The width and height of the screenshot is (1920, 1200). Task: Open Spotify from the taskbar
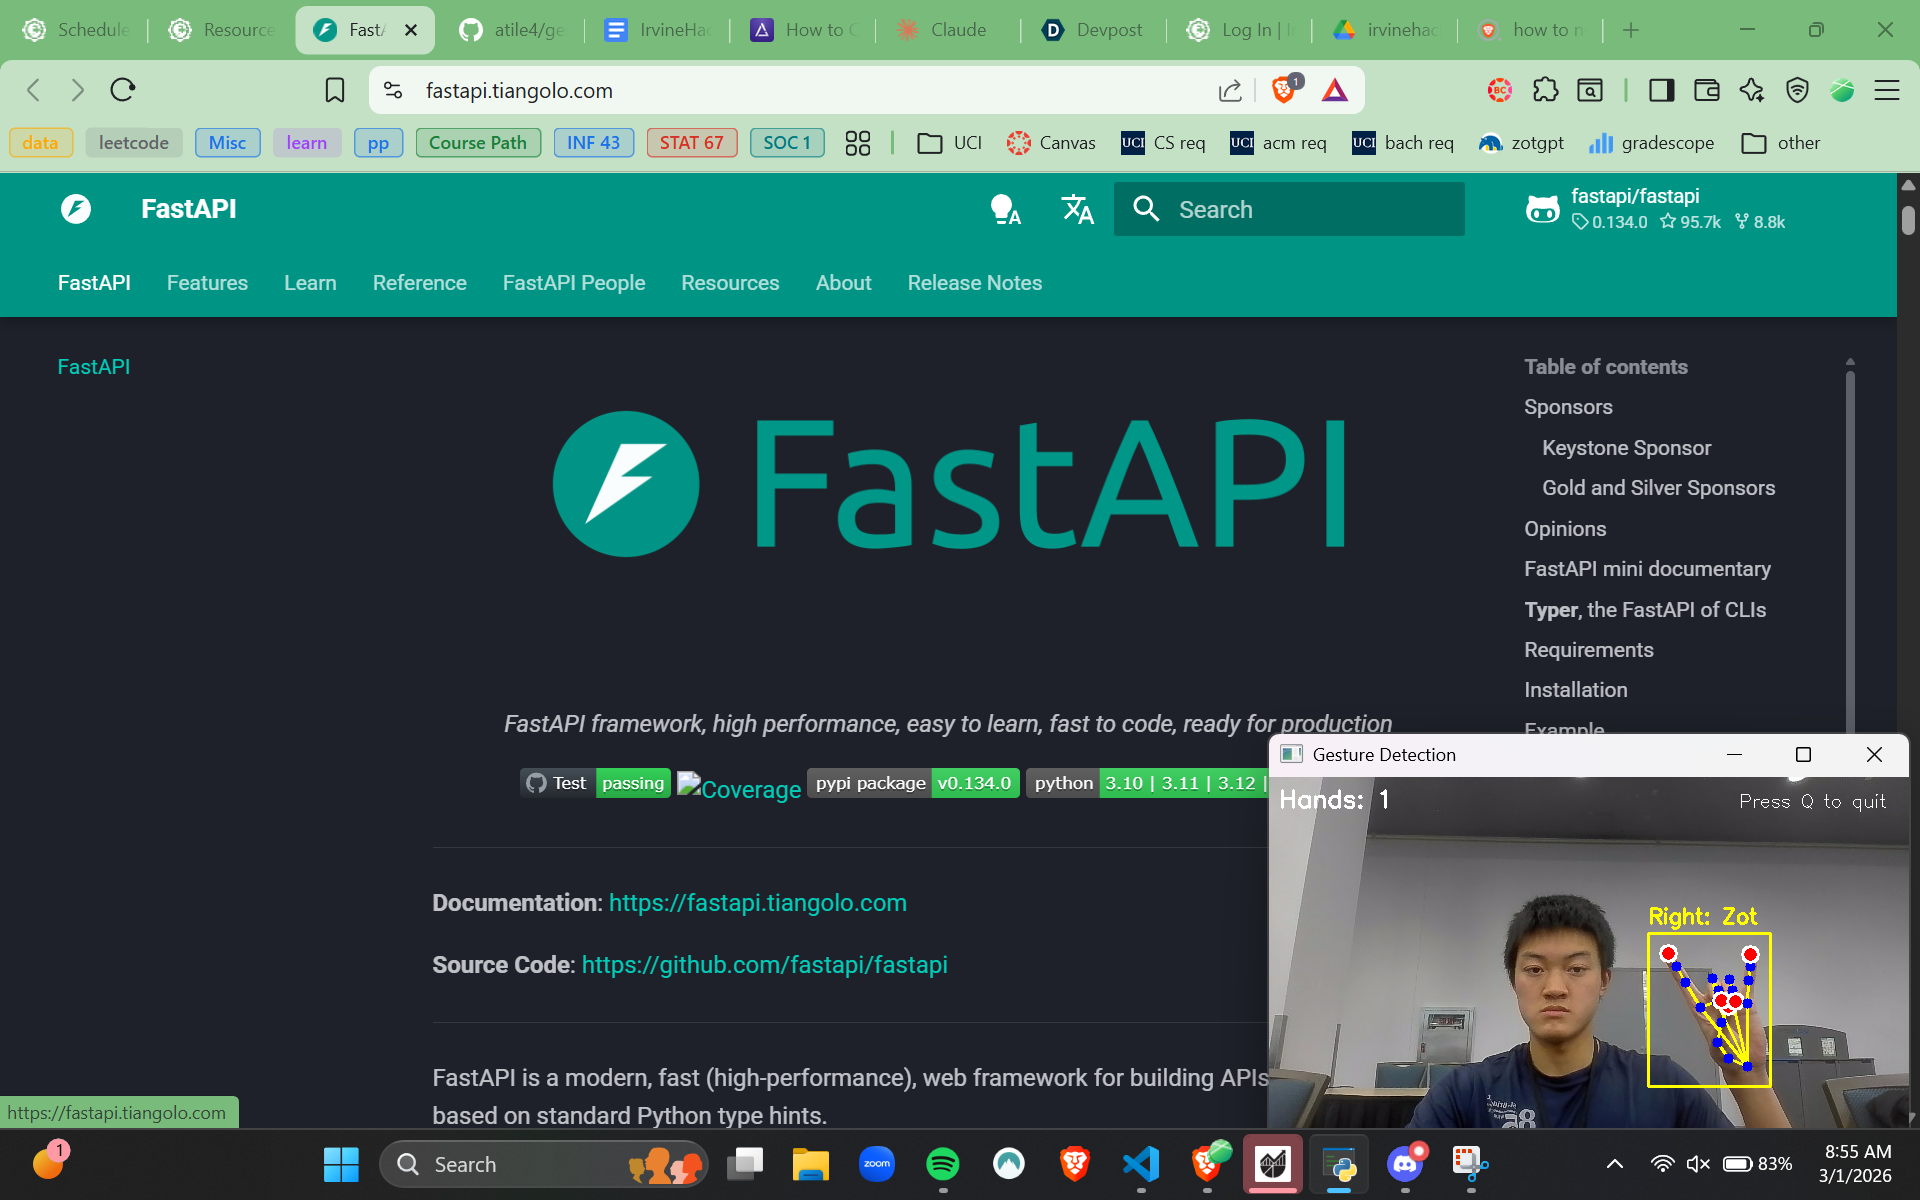point(942,1164)
